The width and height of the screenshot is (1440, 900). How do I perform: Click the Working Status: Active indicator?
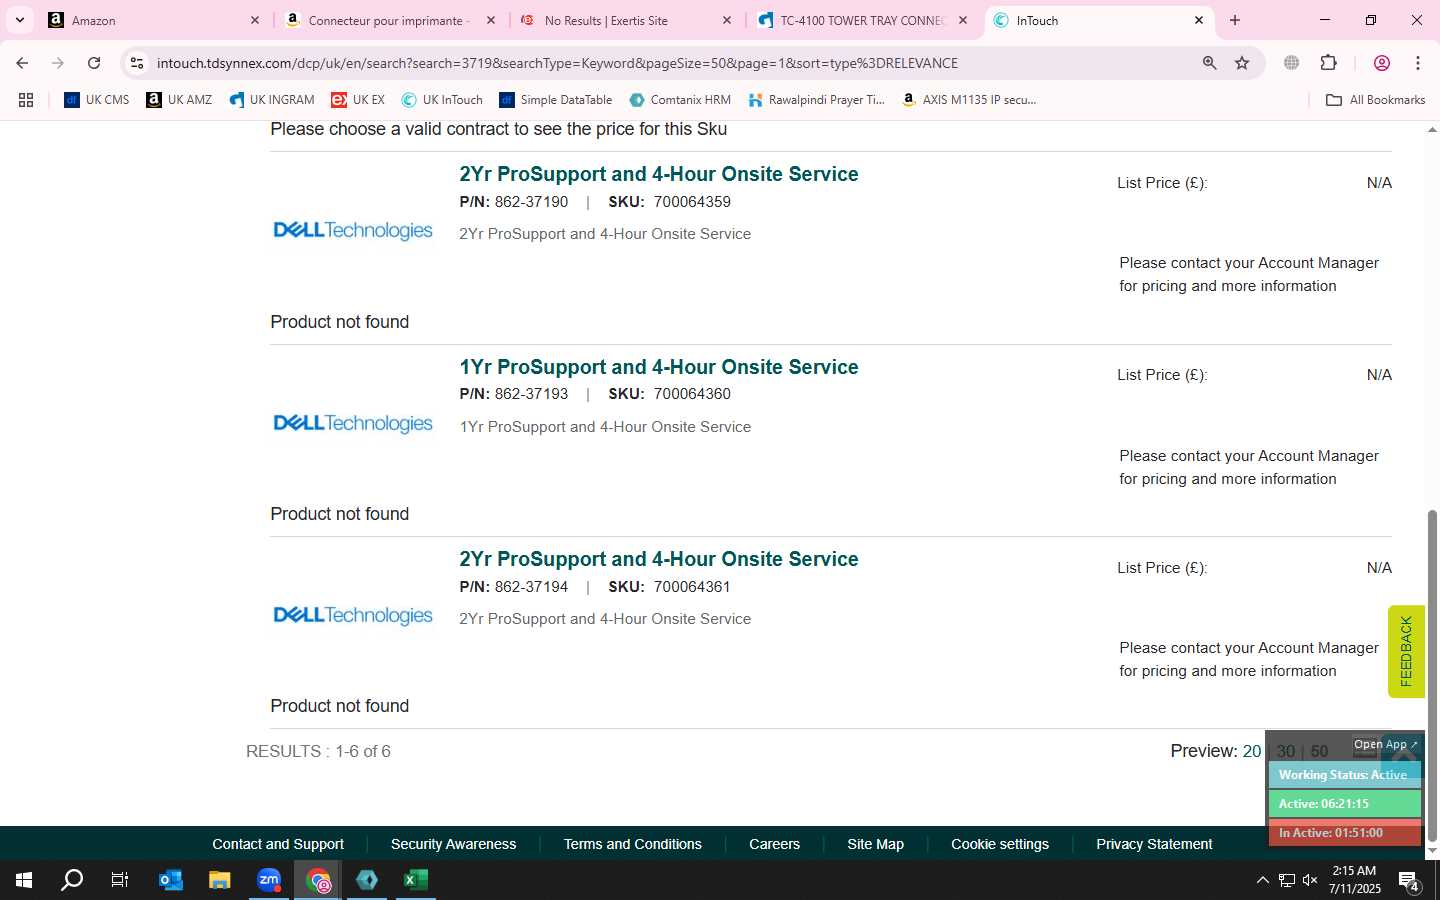point(1344,775)
